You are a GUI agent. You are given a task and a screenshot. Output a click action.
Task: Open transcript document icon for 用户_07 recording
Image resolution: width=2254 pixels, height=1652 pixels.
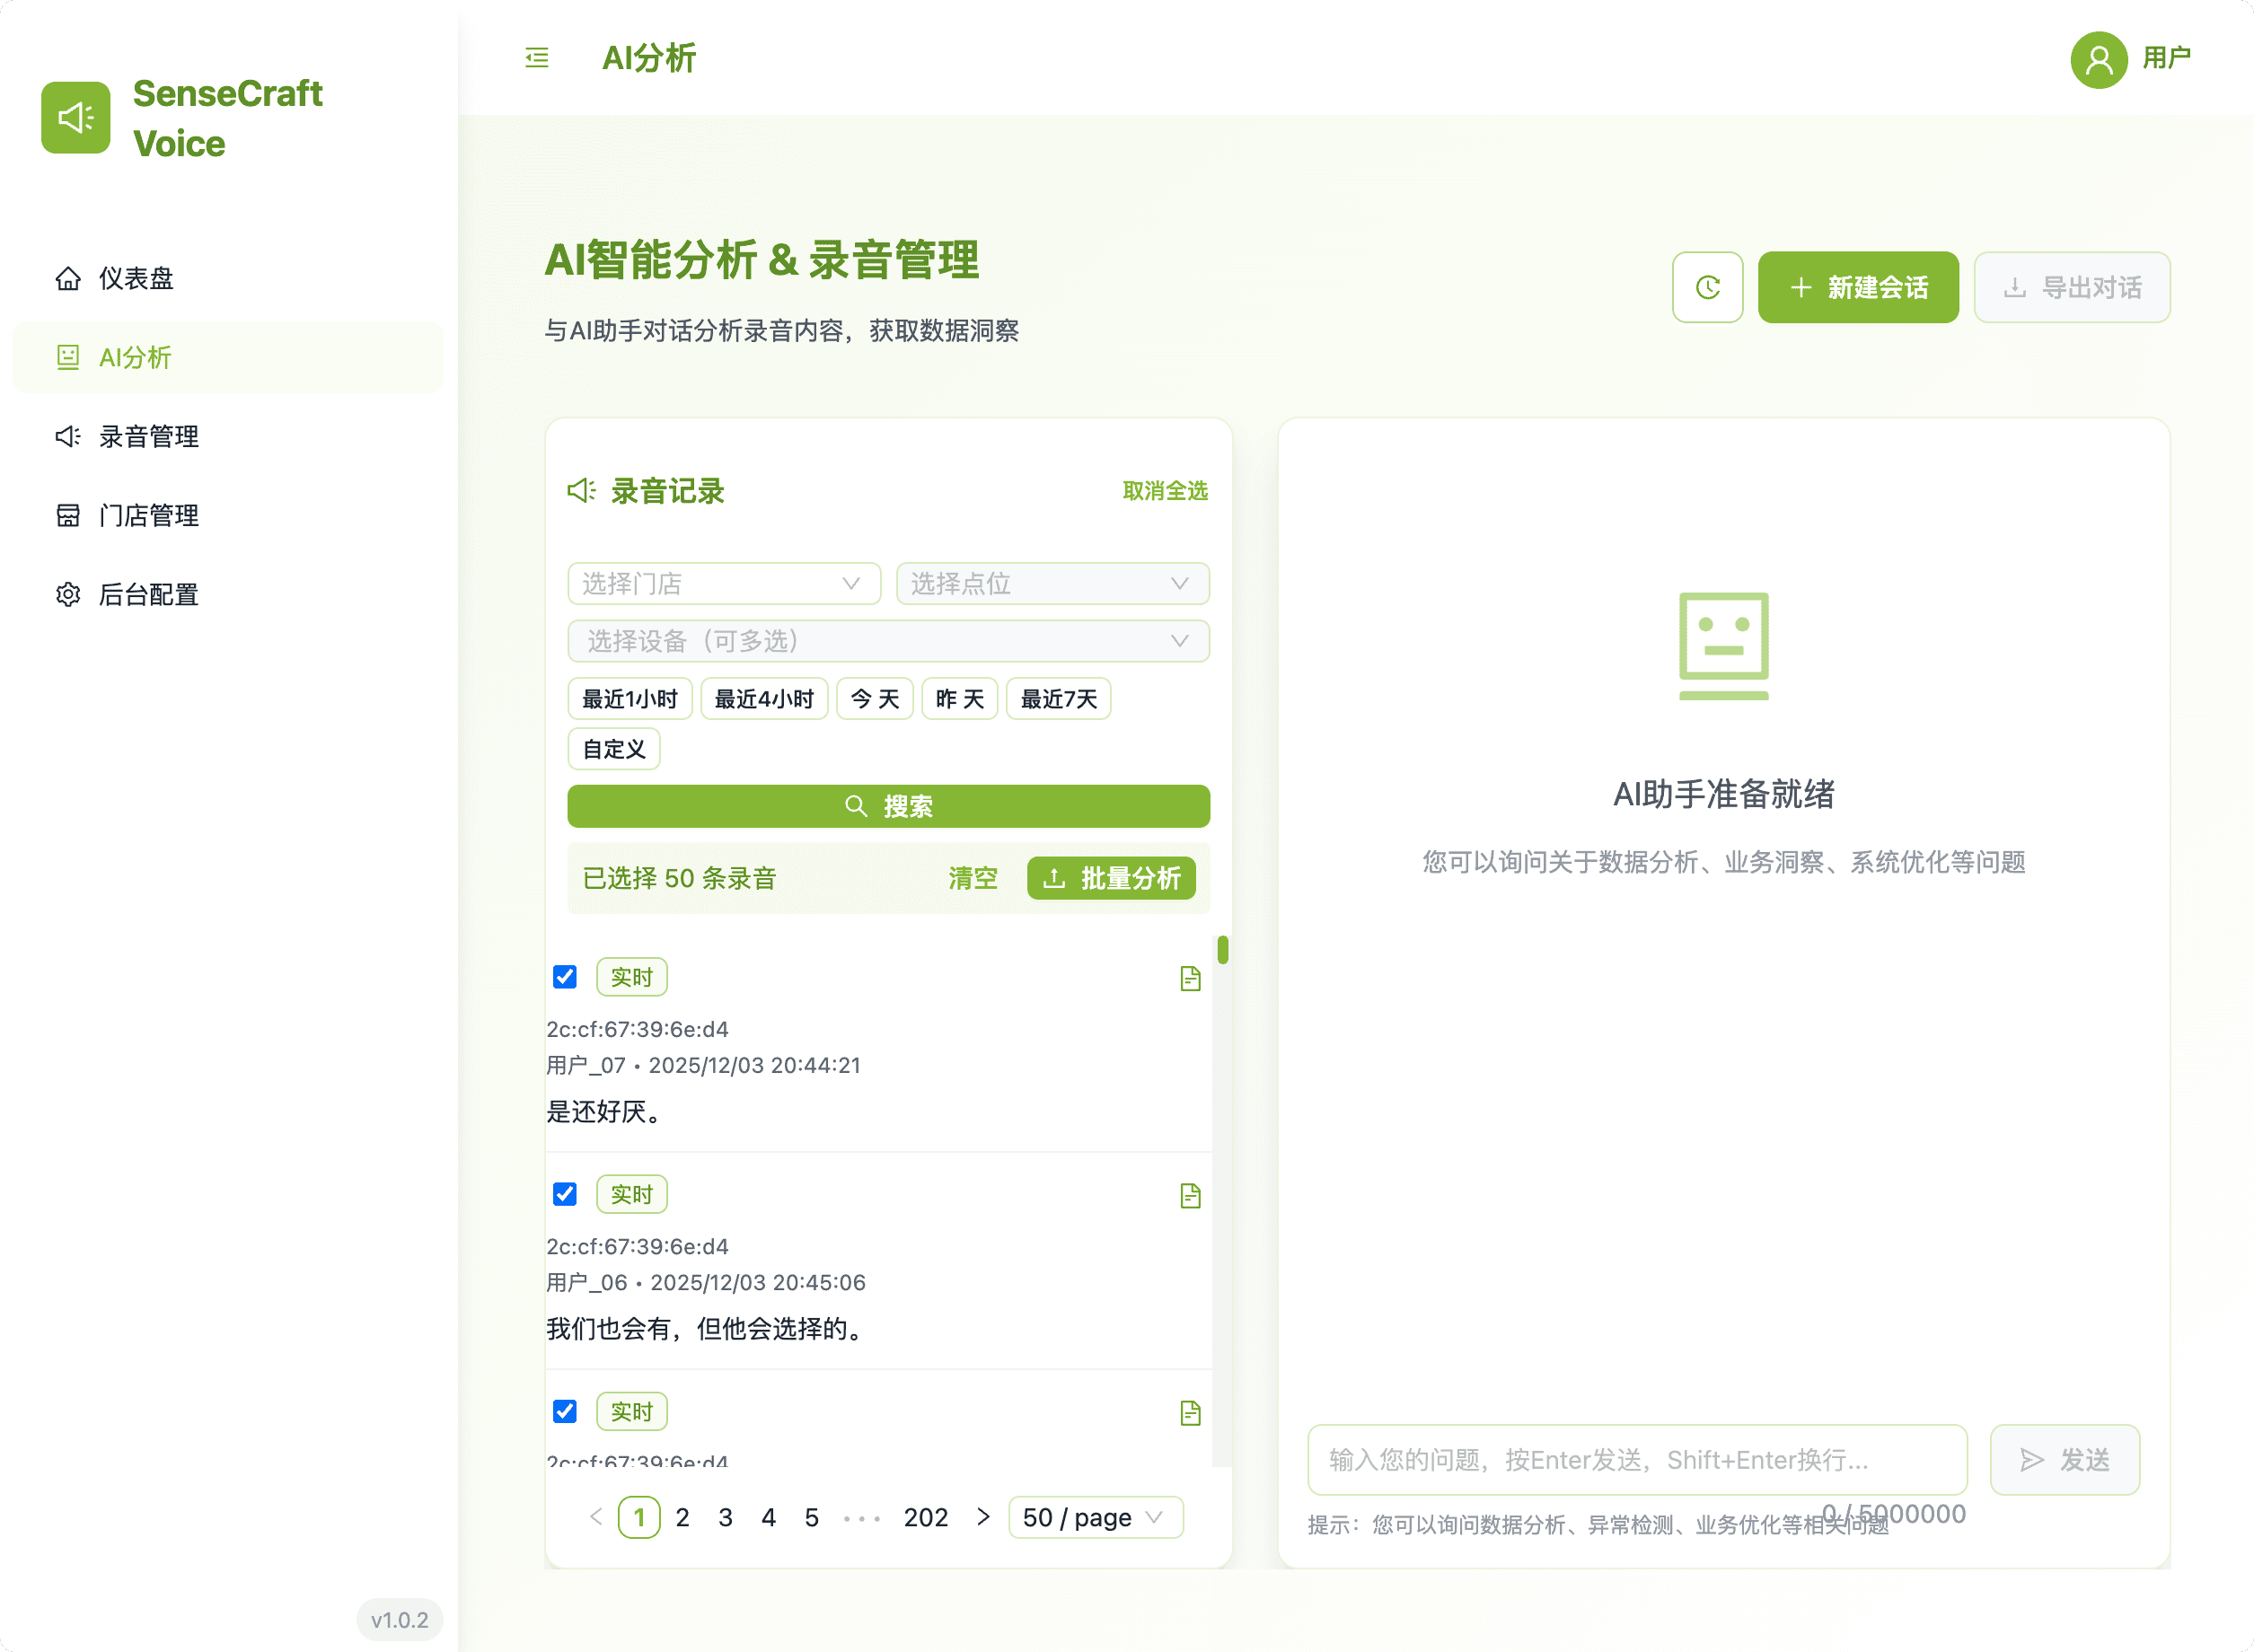1190,978
